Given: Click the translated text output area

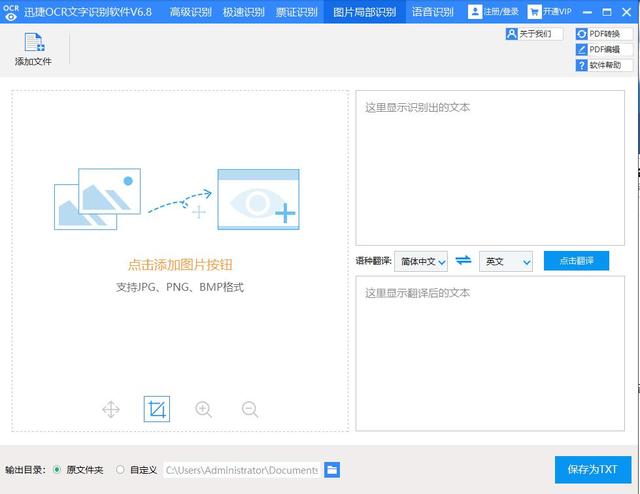Looking at the screenshot, I should pos(490,353).
